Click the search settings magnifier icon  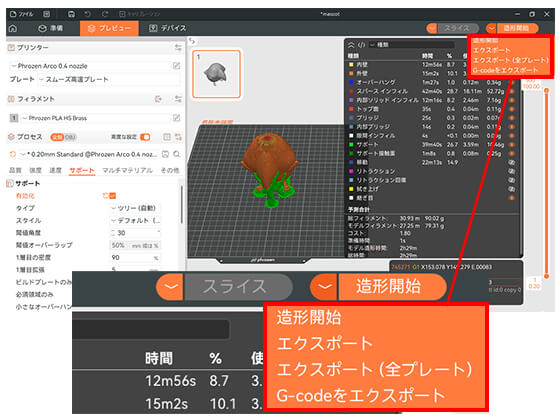176,154
